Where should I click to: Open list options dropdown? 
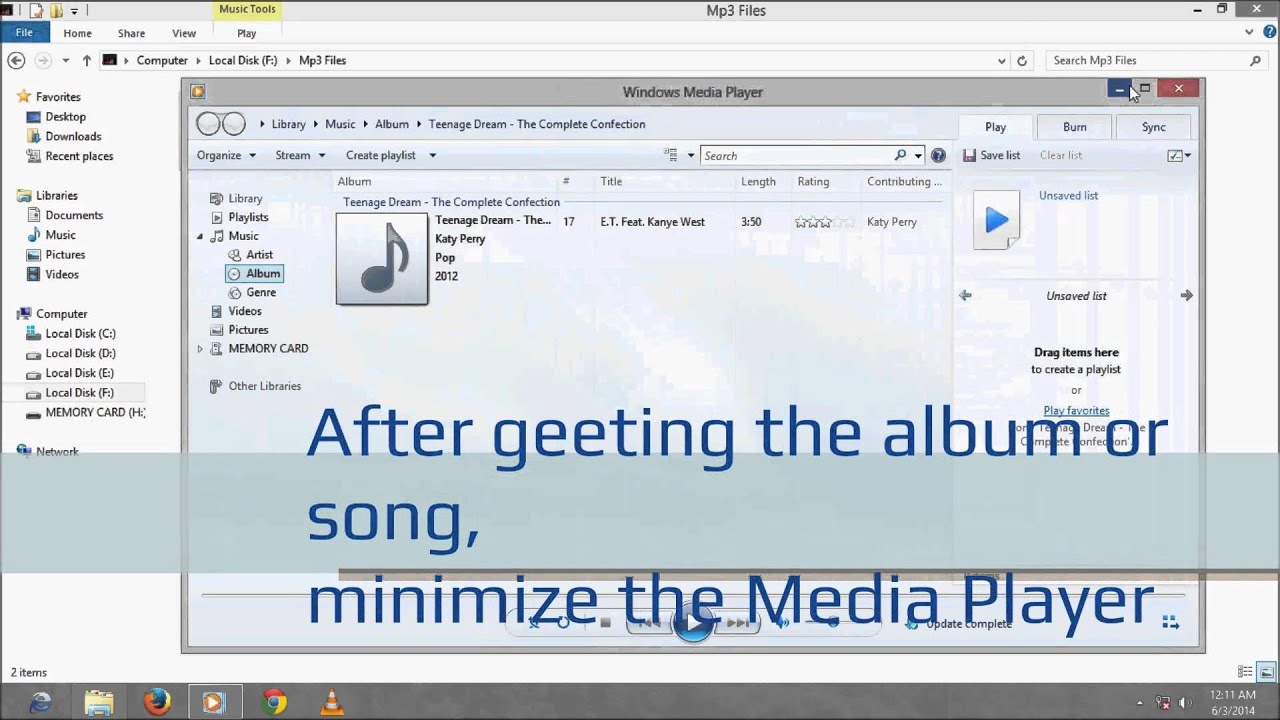1180,155
